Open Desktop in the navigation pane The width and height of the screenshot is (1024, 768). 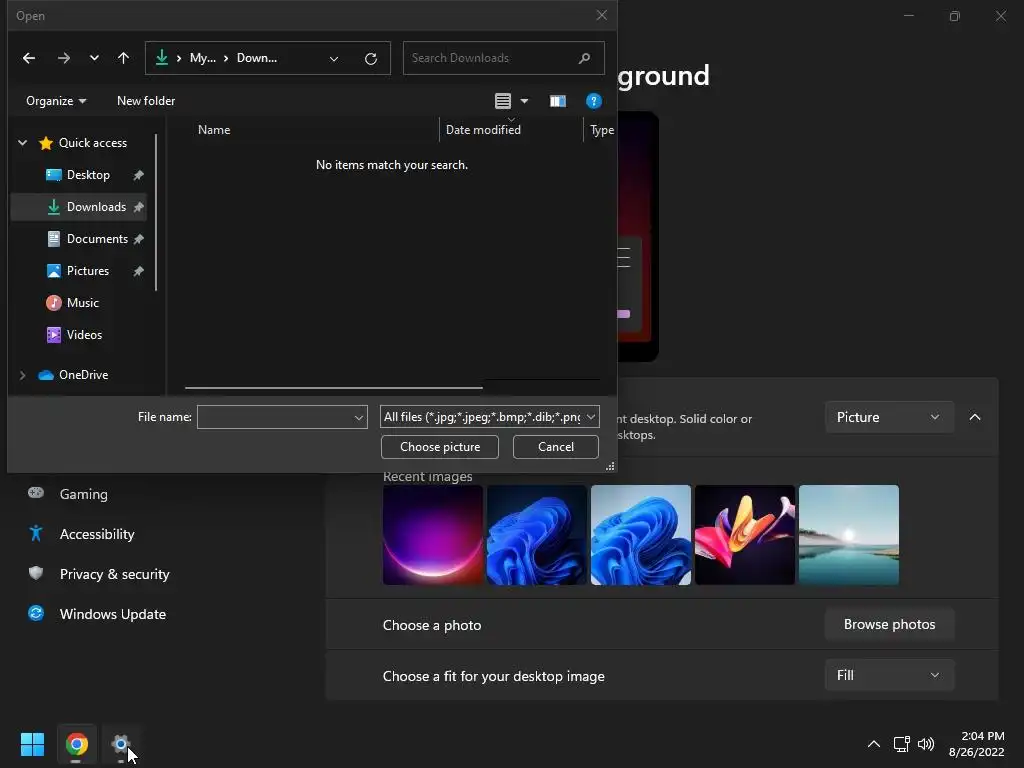(88, 175)
